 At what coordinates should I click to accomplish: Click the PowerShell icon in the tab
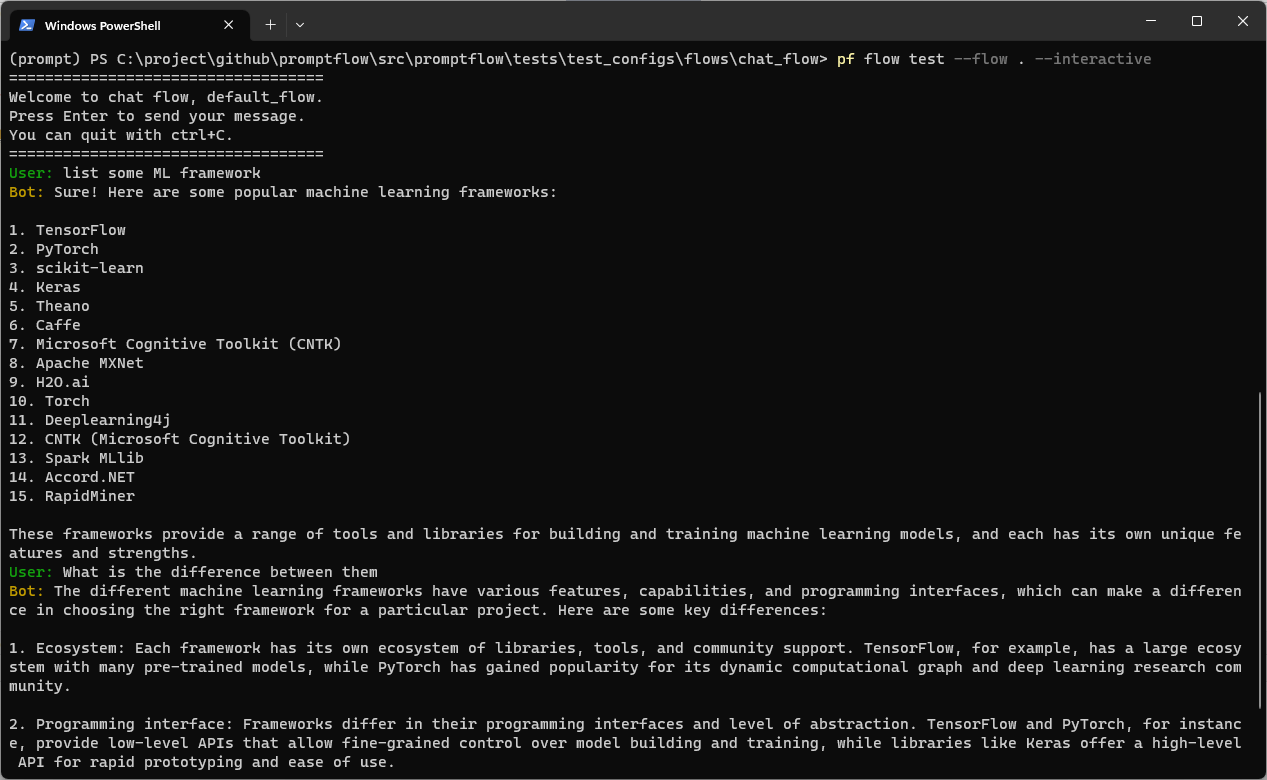pos(27,25)
